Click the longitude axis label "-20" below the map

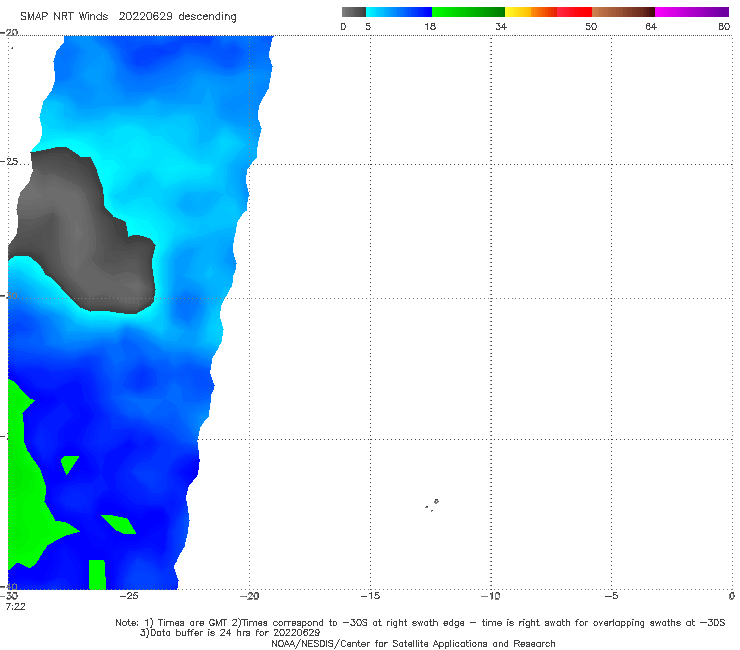pyautogui.click(x=249, y=596)
